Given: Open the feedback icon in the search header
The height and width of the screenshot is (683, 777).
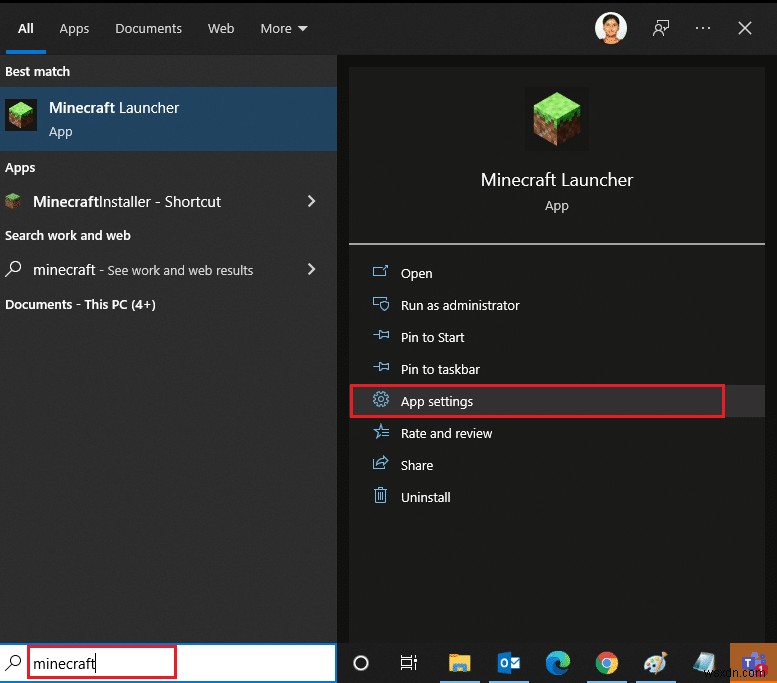Looking at the screenshot, I should pos(661,28).
